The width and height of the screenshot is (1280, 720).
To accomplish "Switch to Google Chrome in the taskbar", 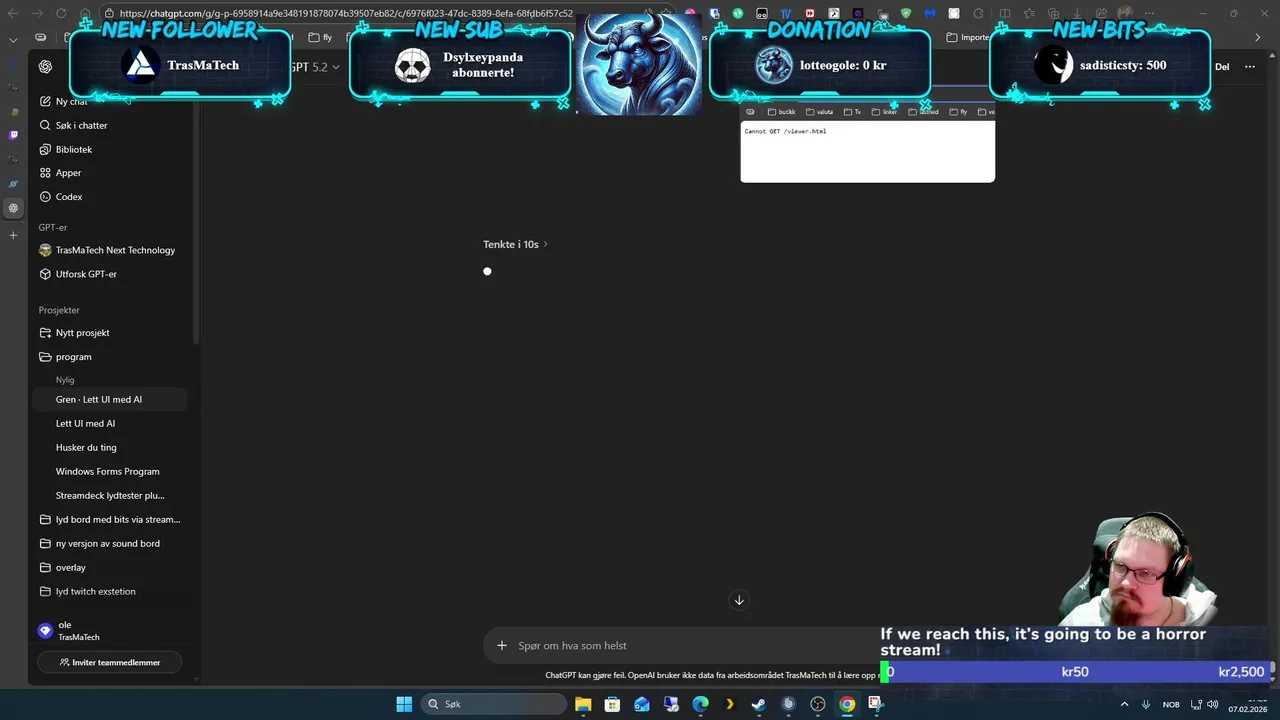I will coord(847,704).
